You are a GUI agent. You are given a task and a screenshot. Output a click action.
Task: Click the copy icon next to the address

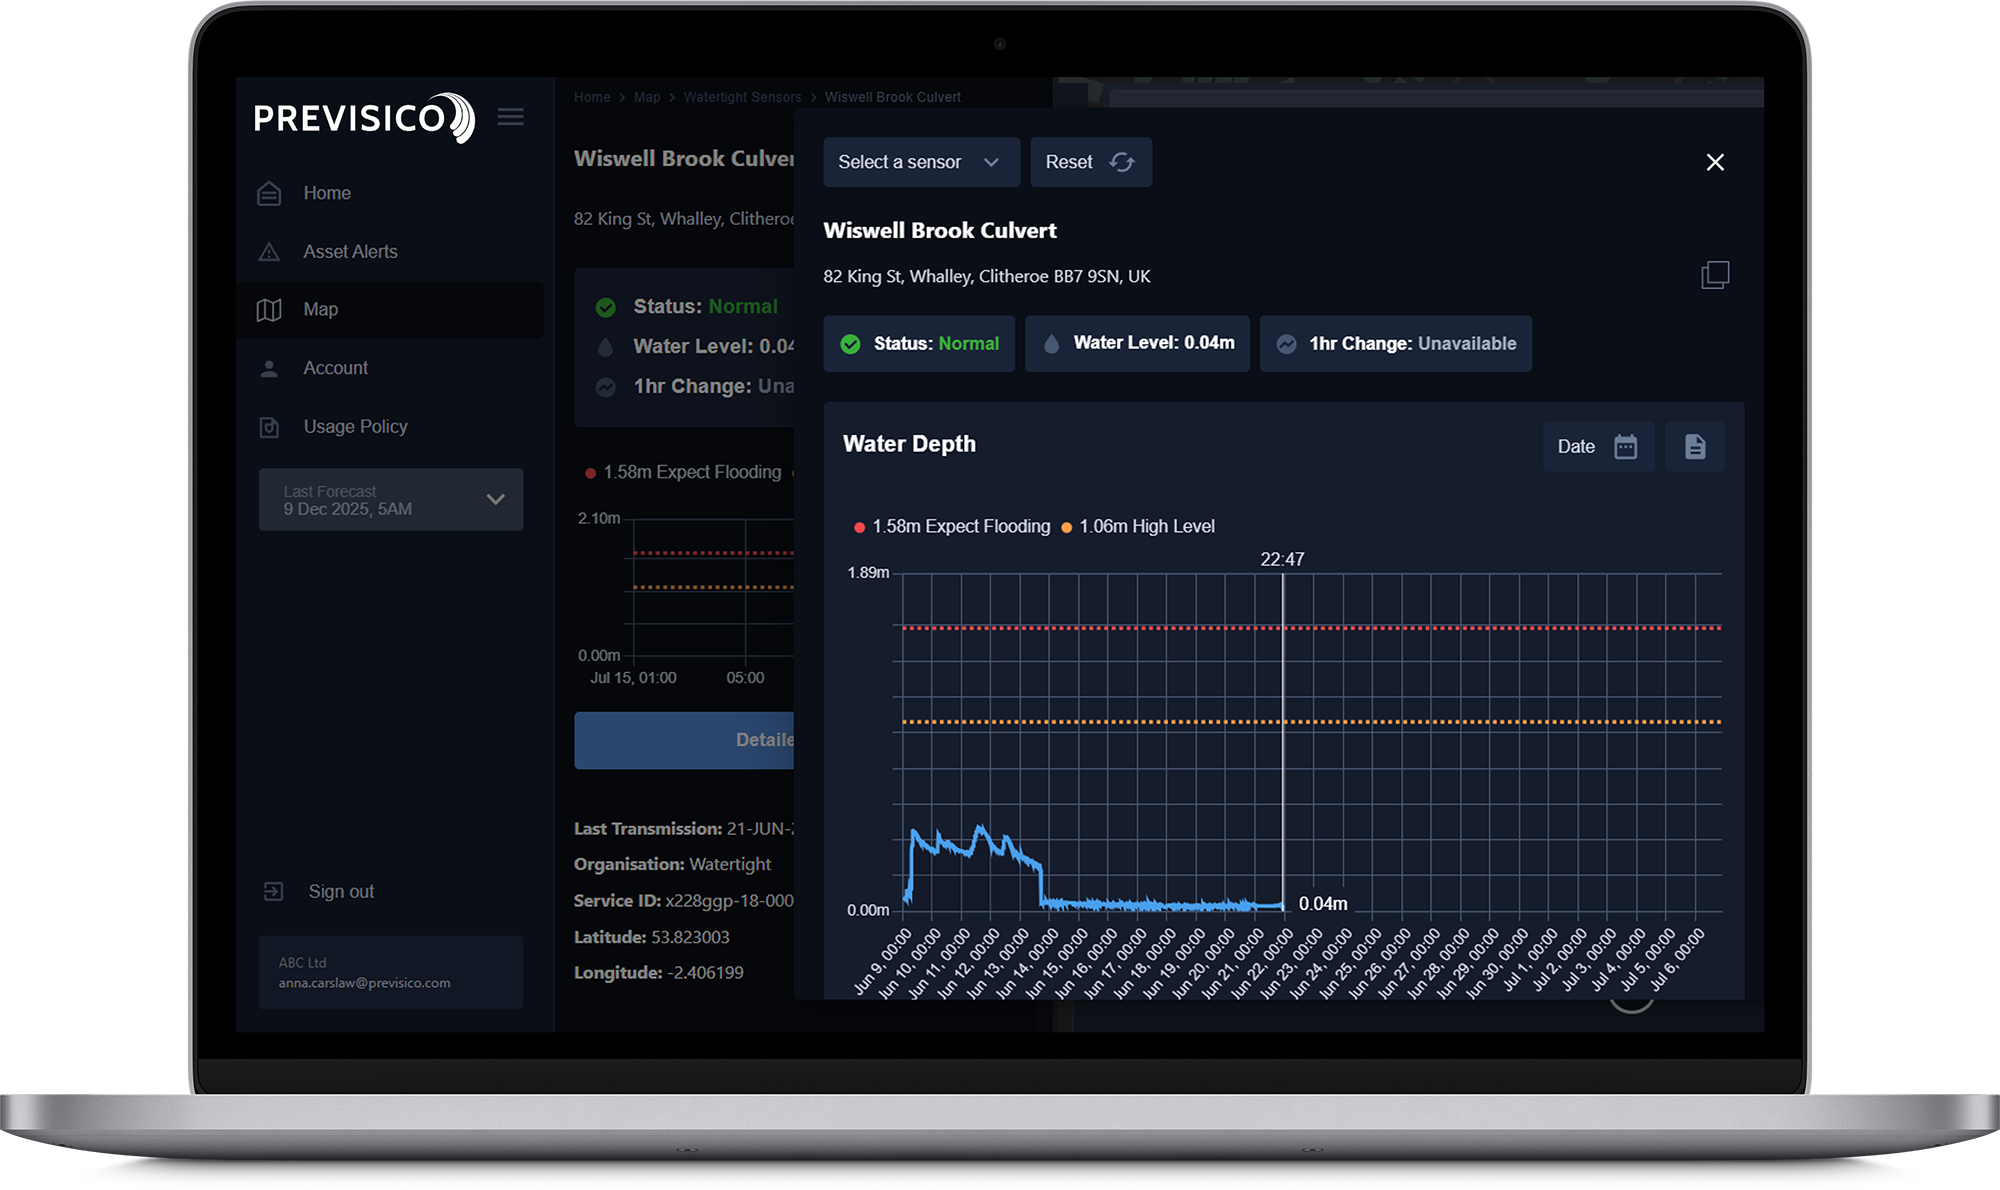coord(1715,275)
